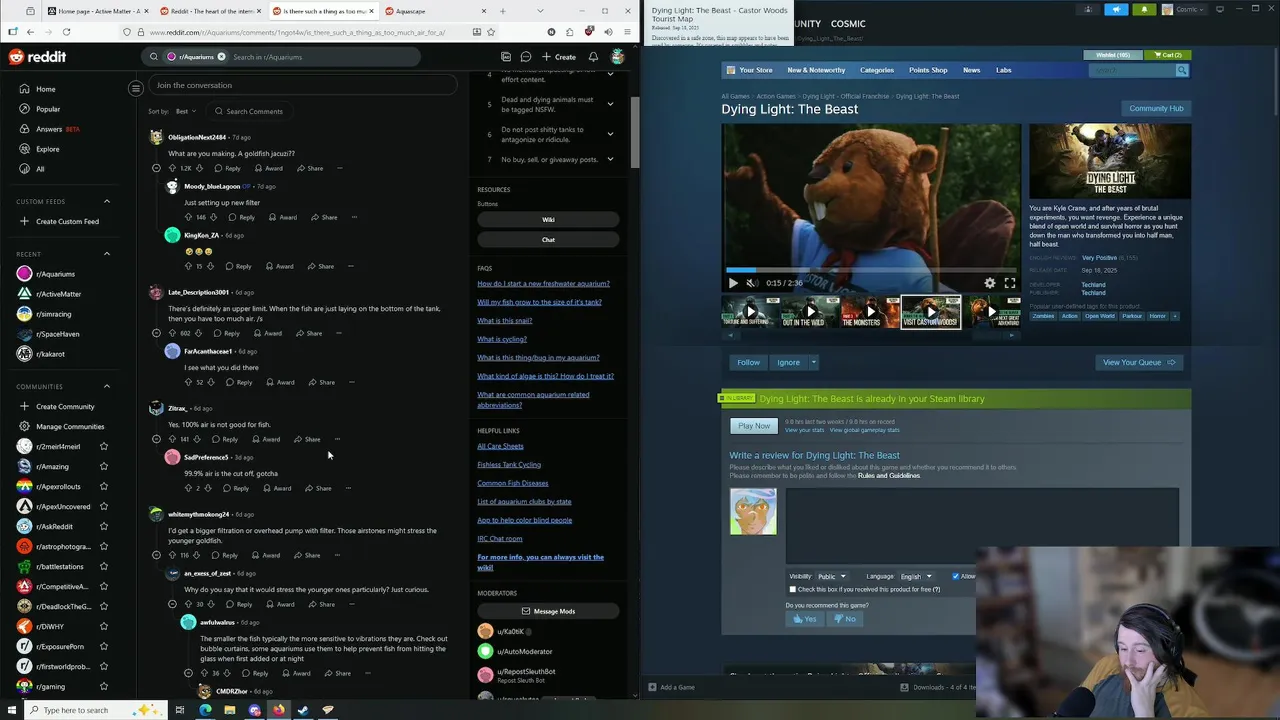1280x720 pixels.
Task: Favorite r/2meirl4meirl with star icon
Action: tap(103, 447)
